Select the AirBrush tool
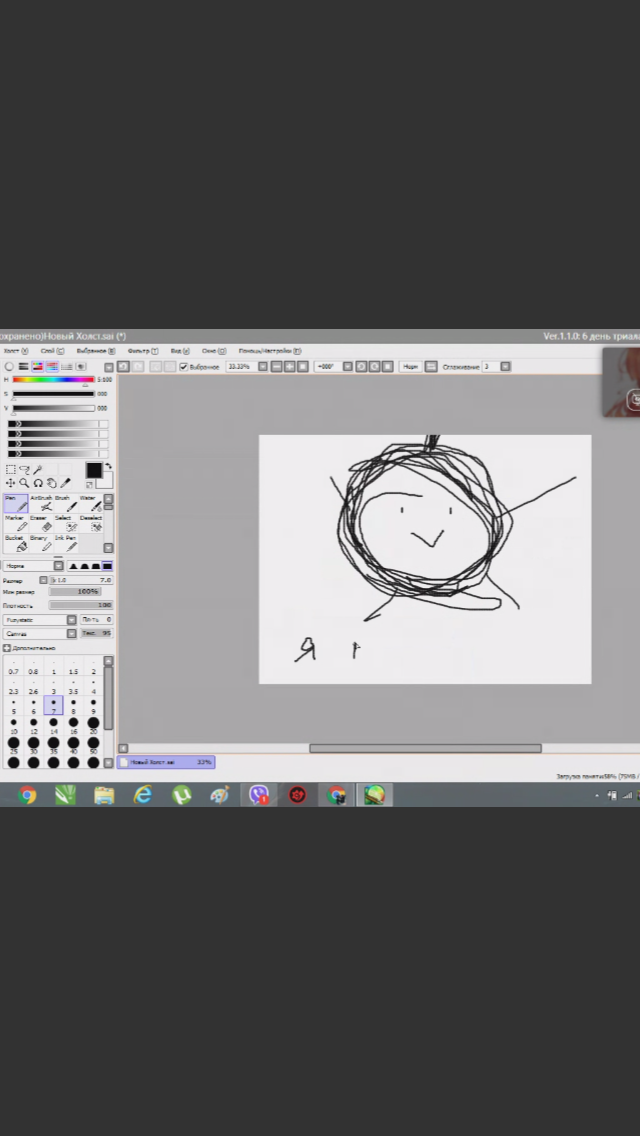This screenshot has width=640, height=1136. (41, 504)
